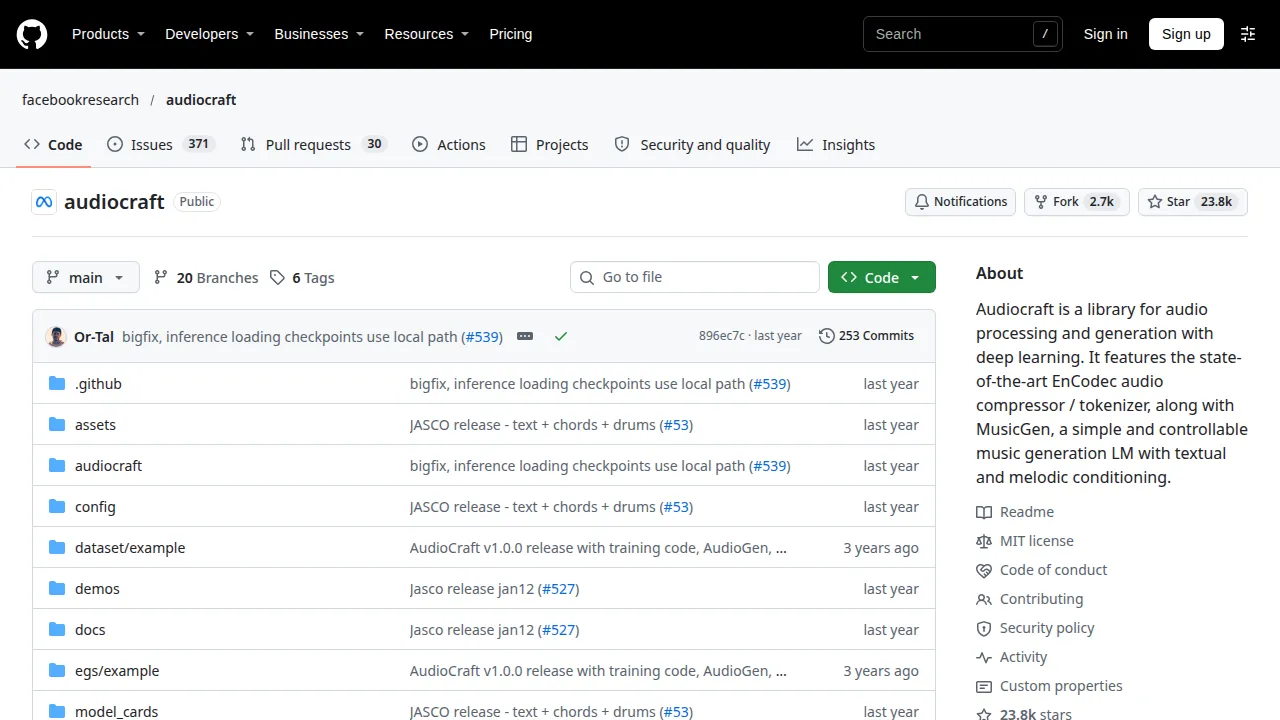The image size is (1280, 720).
Task: Open the green Code dropdown button
Action: [882, 278]
